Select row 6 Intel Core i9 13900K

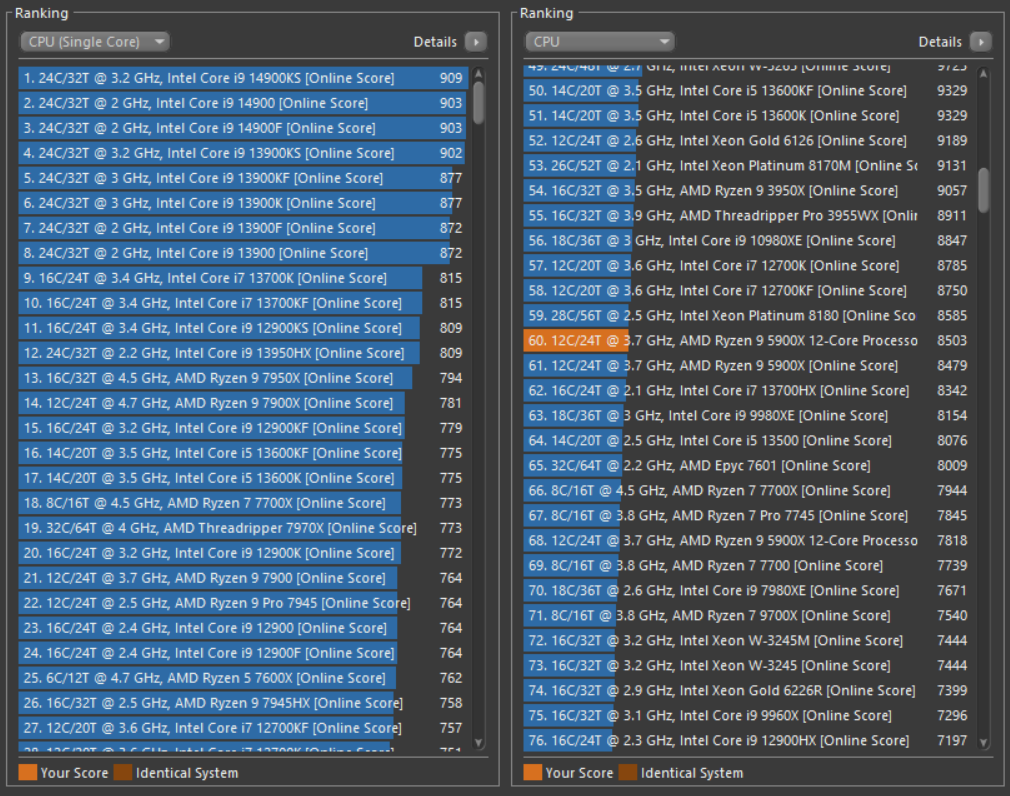pyautogui.click(x=243, y=204)
